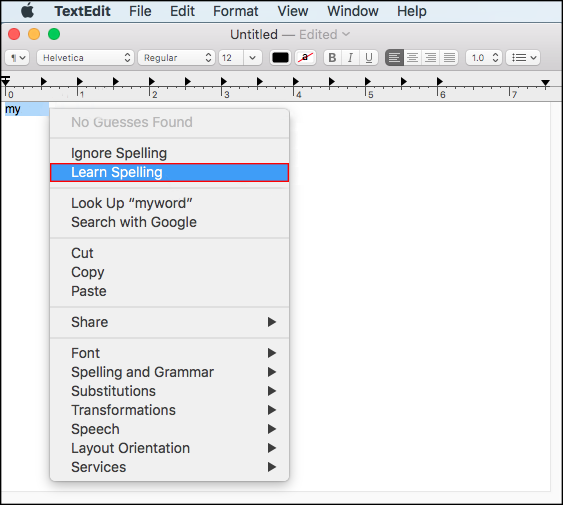Expand the Font submenu
Image resolution: width=563 pixels, height=505 pixels.
click(x=169, y=353)
